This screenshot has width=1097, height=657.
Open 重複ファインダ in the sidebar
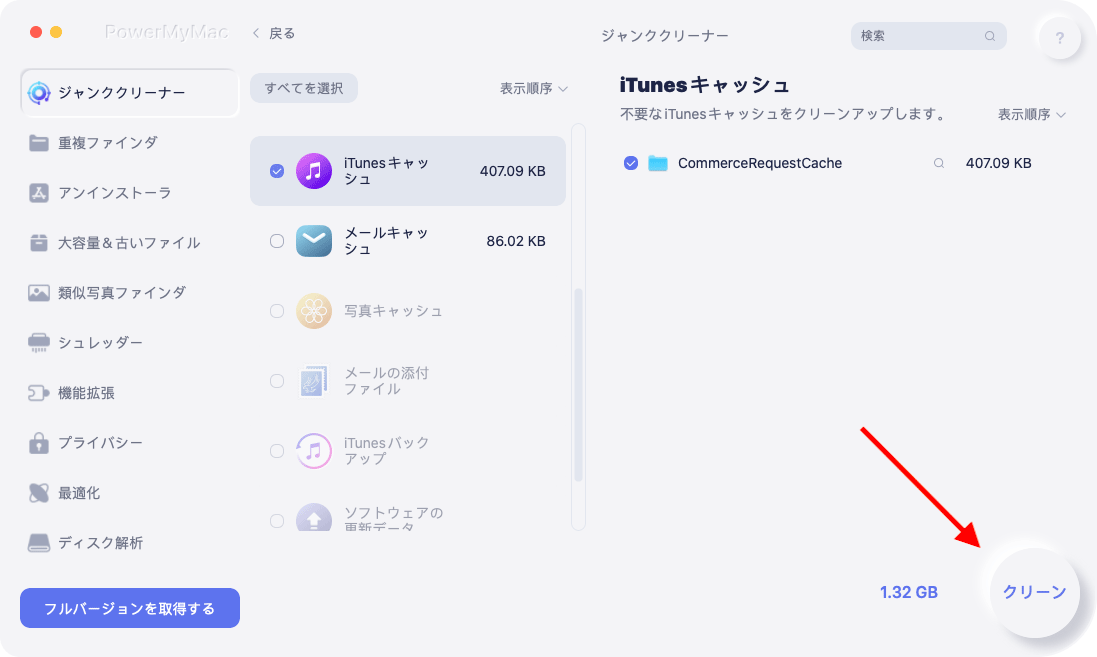pyautogui.click(x=107, y=143)
